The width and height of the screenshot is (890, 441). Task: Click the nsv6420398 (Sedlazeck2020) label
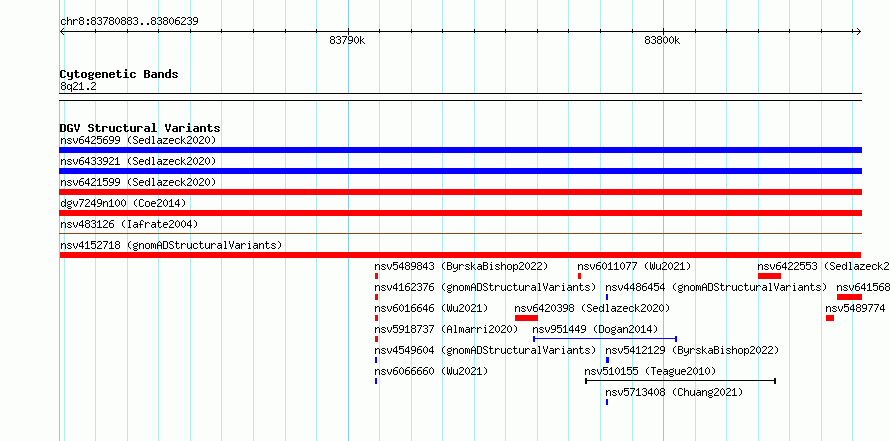[592, 308]
